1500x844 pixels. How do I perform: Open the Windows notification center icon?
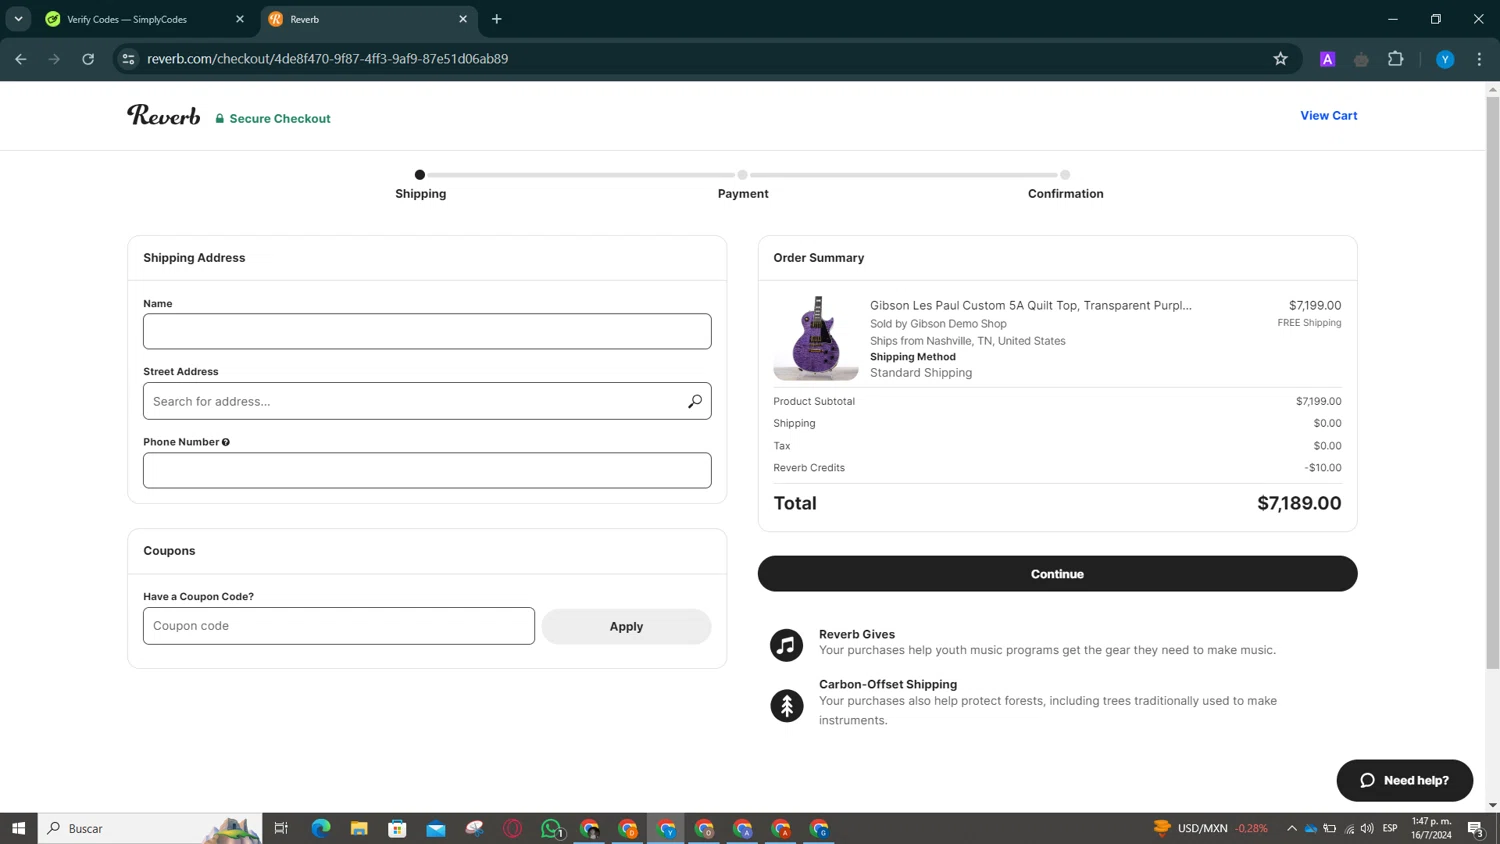[1476, 828]
